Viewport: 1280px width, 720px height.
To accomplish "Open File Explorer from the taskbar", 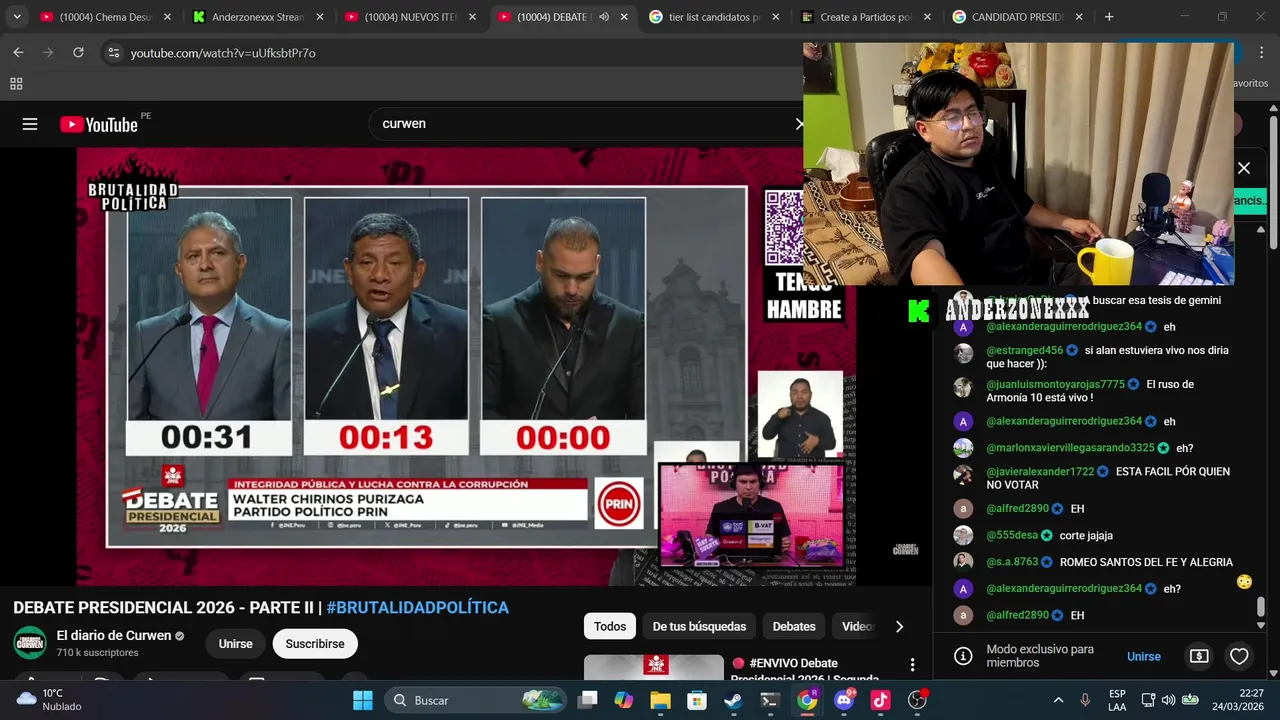I will [x=661, y=700].
